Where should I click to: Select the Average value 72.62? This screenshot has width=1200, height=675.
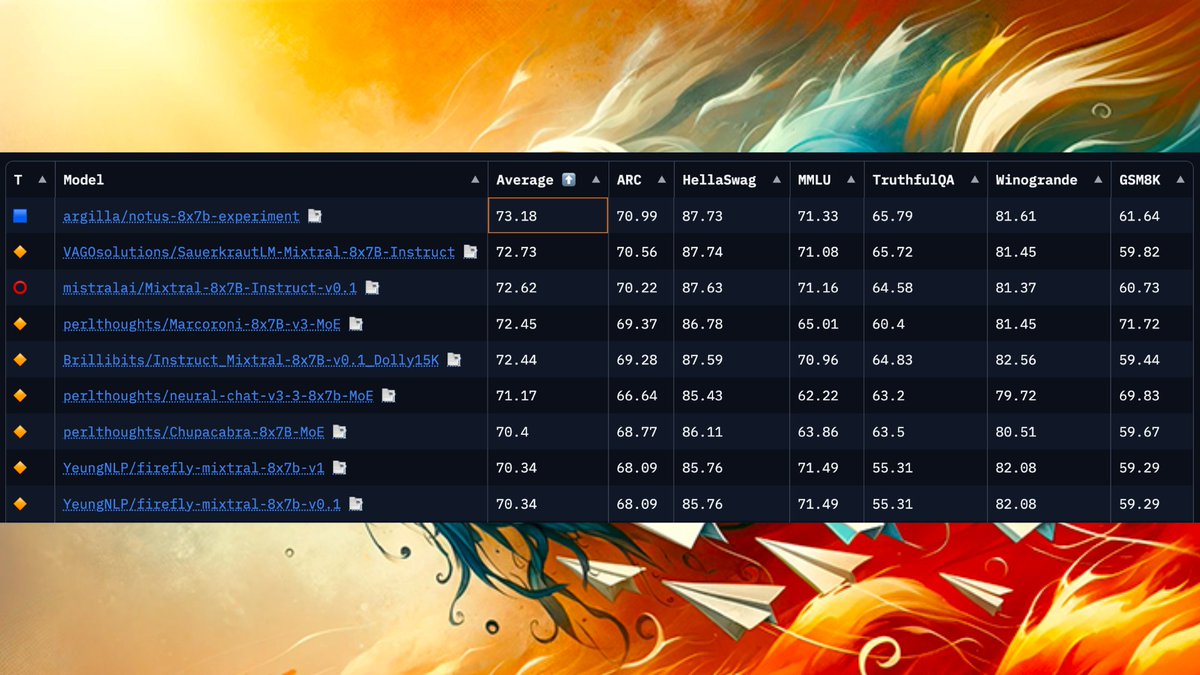click(516, 288)
